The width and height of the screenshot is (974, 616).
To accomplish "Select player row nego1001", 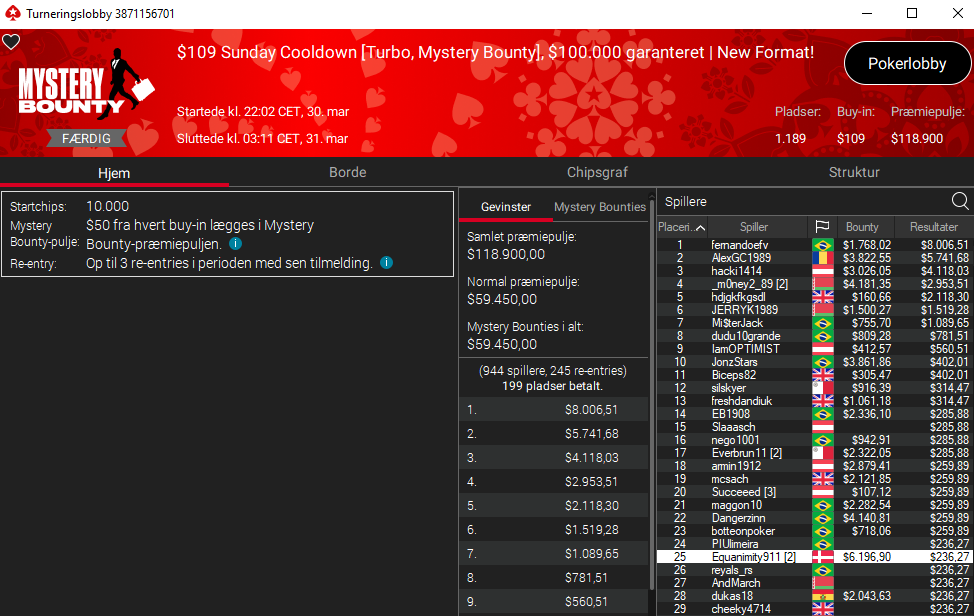I will [815, 440].
